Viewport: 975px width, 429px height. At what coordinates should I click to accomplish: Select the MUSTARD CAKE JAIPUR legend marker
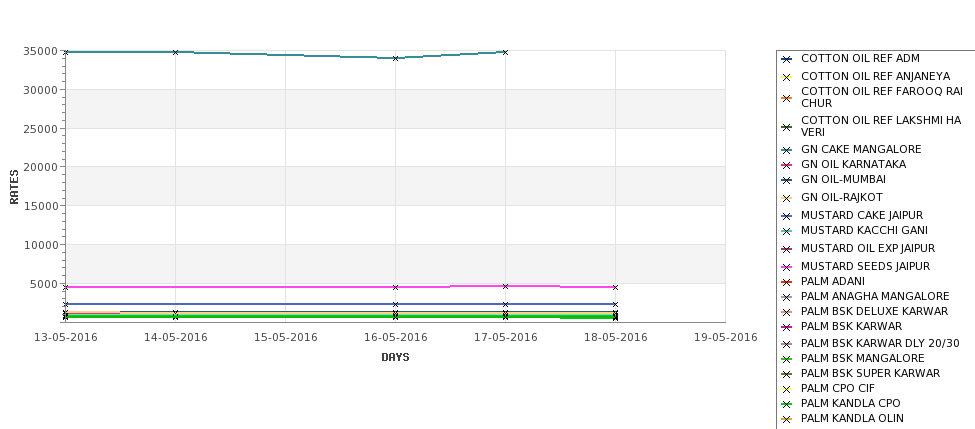[x=786, y=216]
